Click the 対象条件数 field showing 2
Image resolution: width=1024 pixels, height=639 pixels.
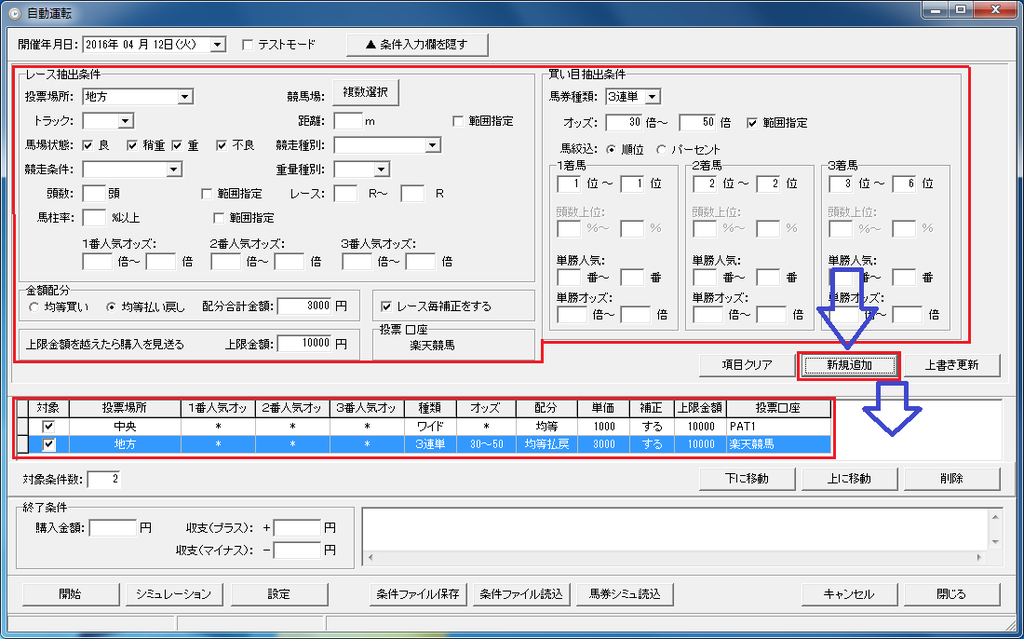pyautogui.click(x=104, y=479)
